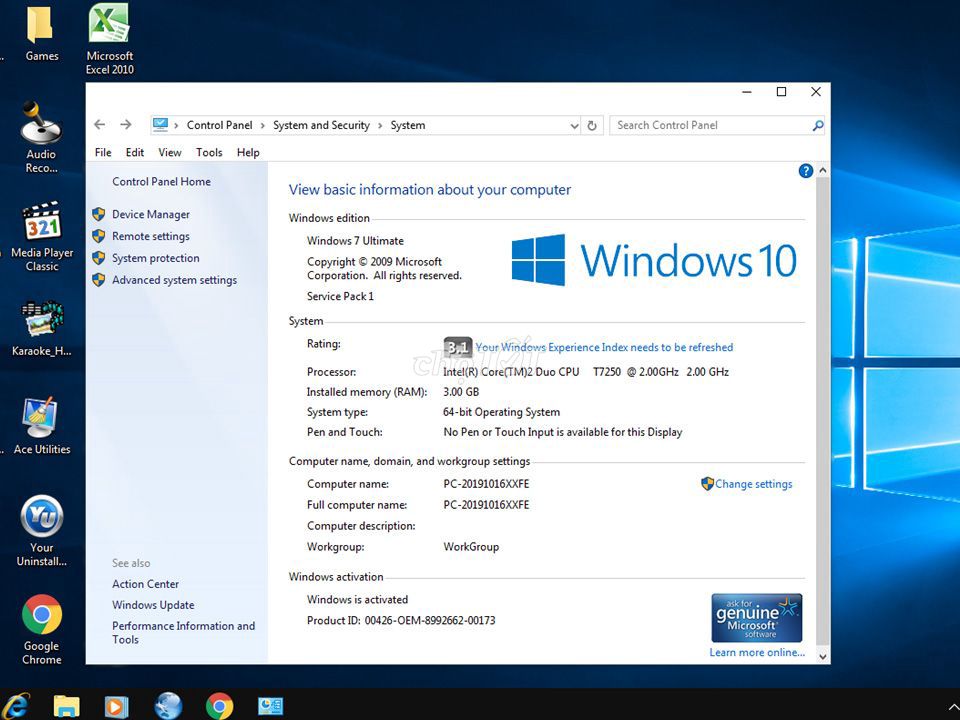Open Your Uninstaller desktop shortcut
This screenshot has width=960, height=720.
pos(42,531)
